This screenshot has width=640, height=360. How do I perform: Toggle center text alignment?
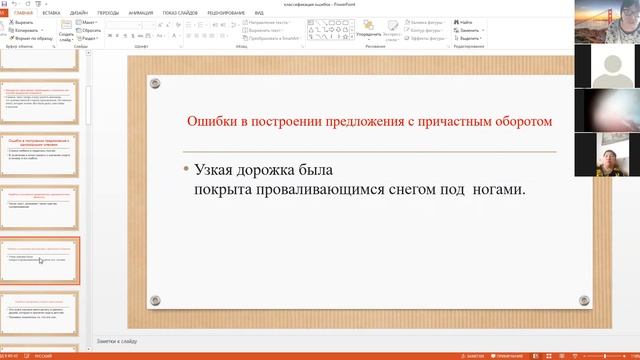tap(196, 36)
